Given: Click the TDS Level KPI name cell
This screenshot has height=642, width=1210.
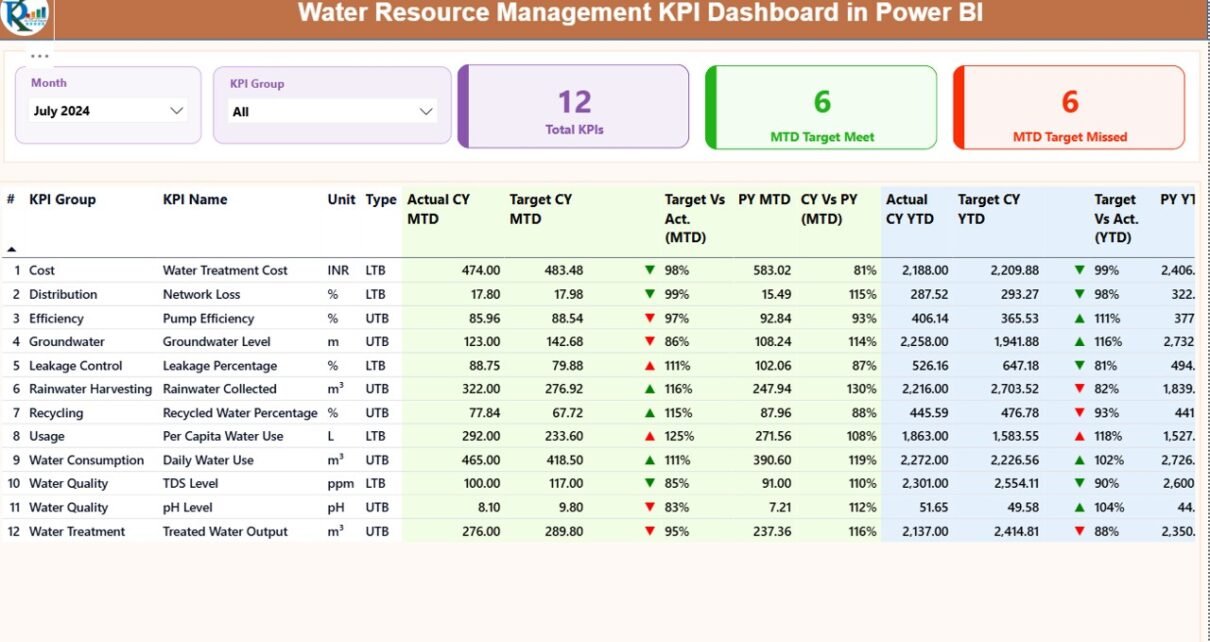Looking at the screenshot, I should 190,484.
